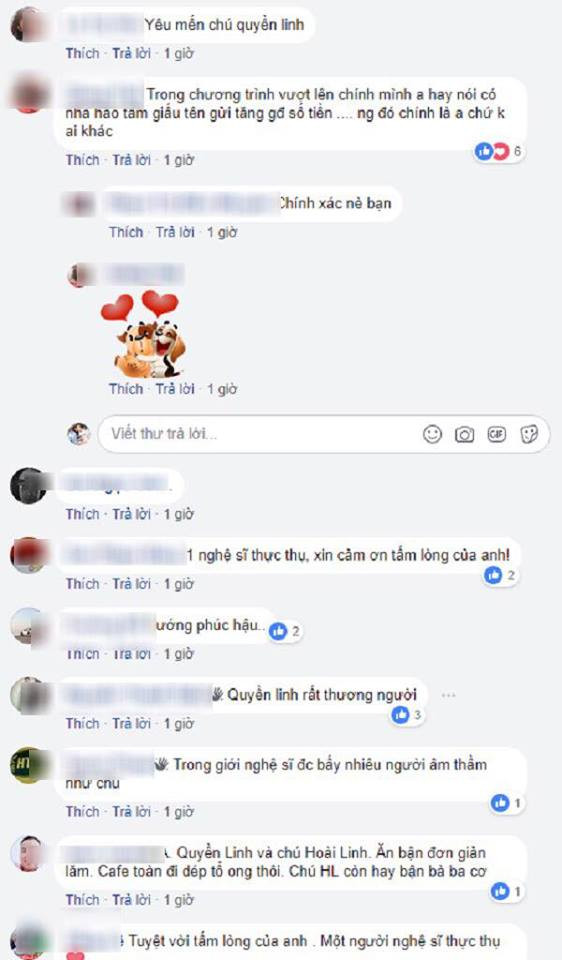Open the hugging dogs sticker image
This screenshot has width=562, height=960.
click(x=146, y=334)
